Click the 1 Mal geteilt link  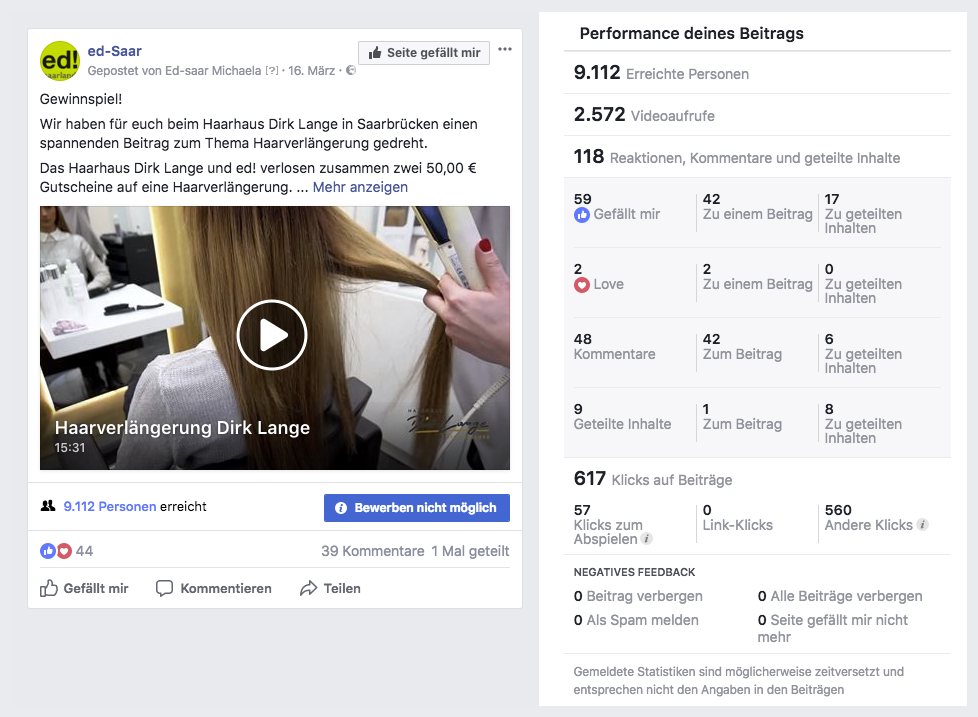(470, 551)
